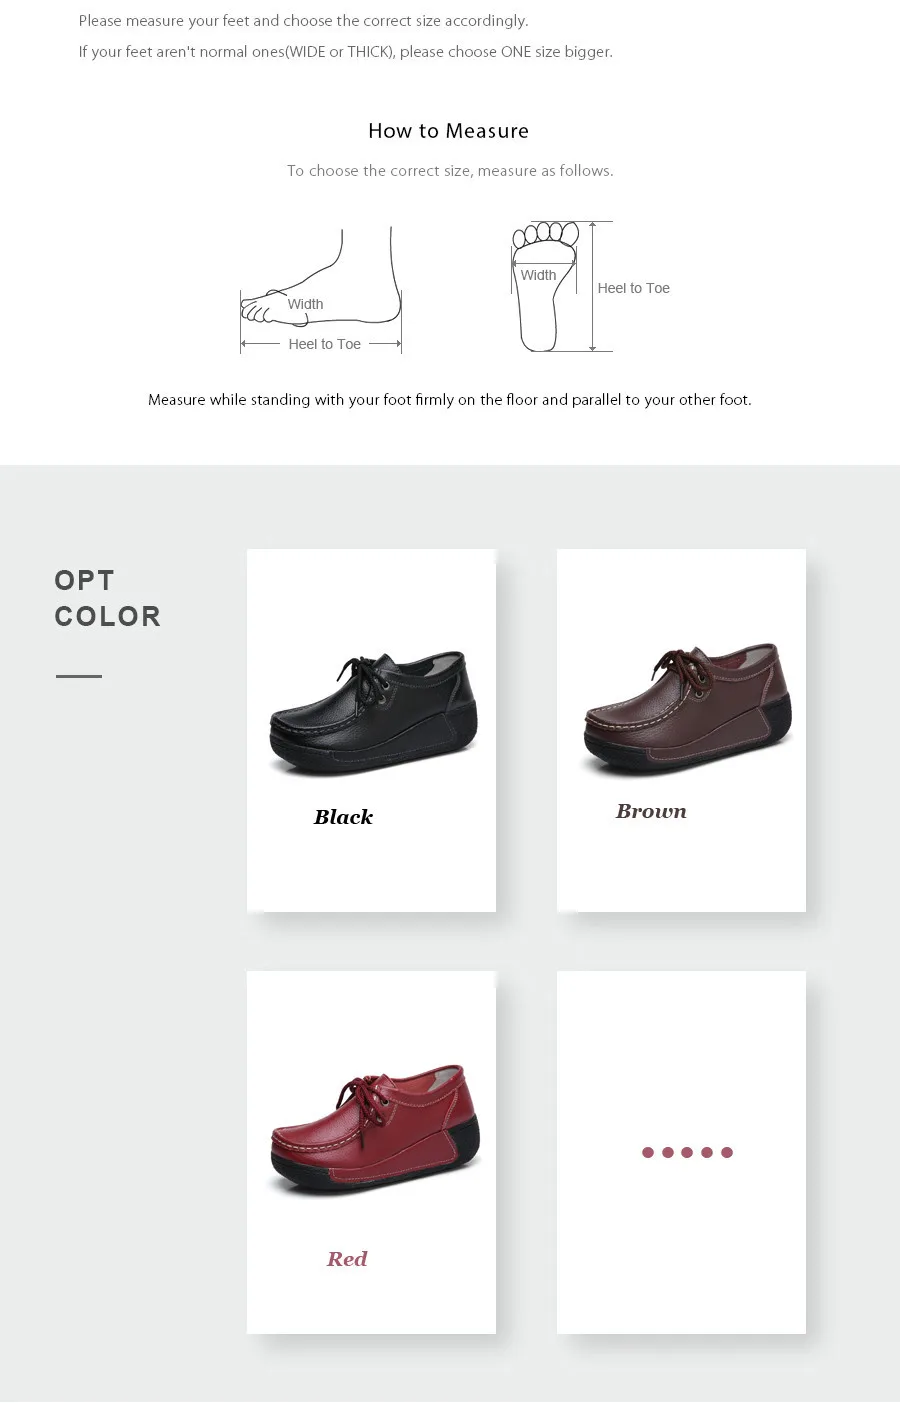
Task: Click the last red dot in more-colors card
Action: coord(727,1152)
